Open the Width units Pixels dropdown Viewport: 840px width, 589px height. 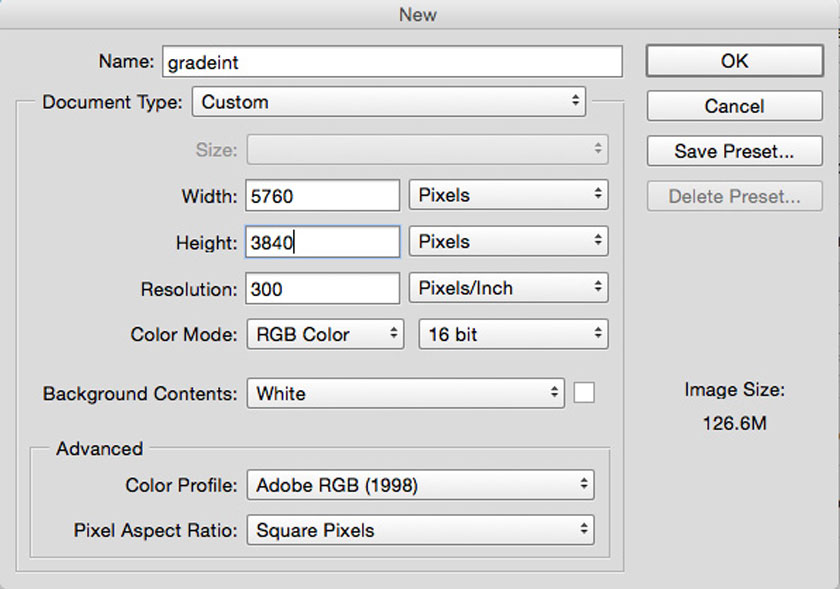(x=508, y=196)
